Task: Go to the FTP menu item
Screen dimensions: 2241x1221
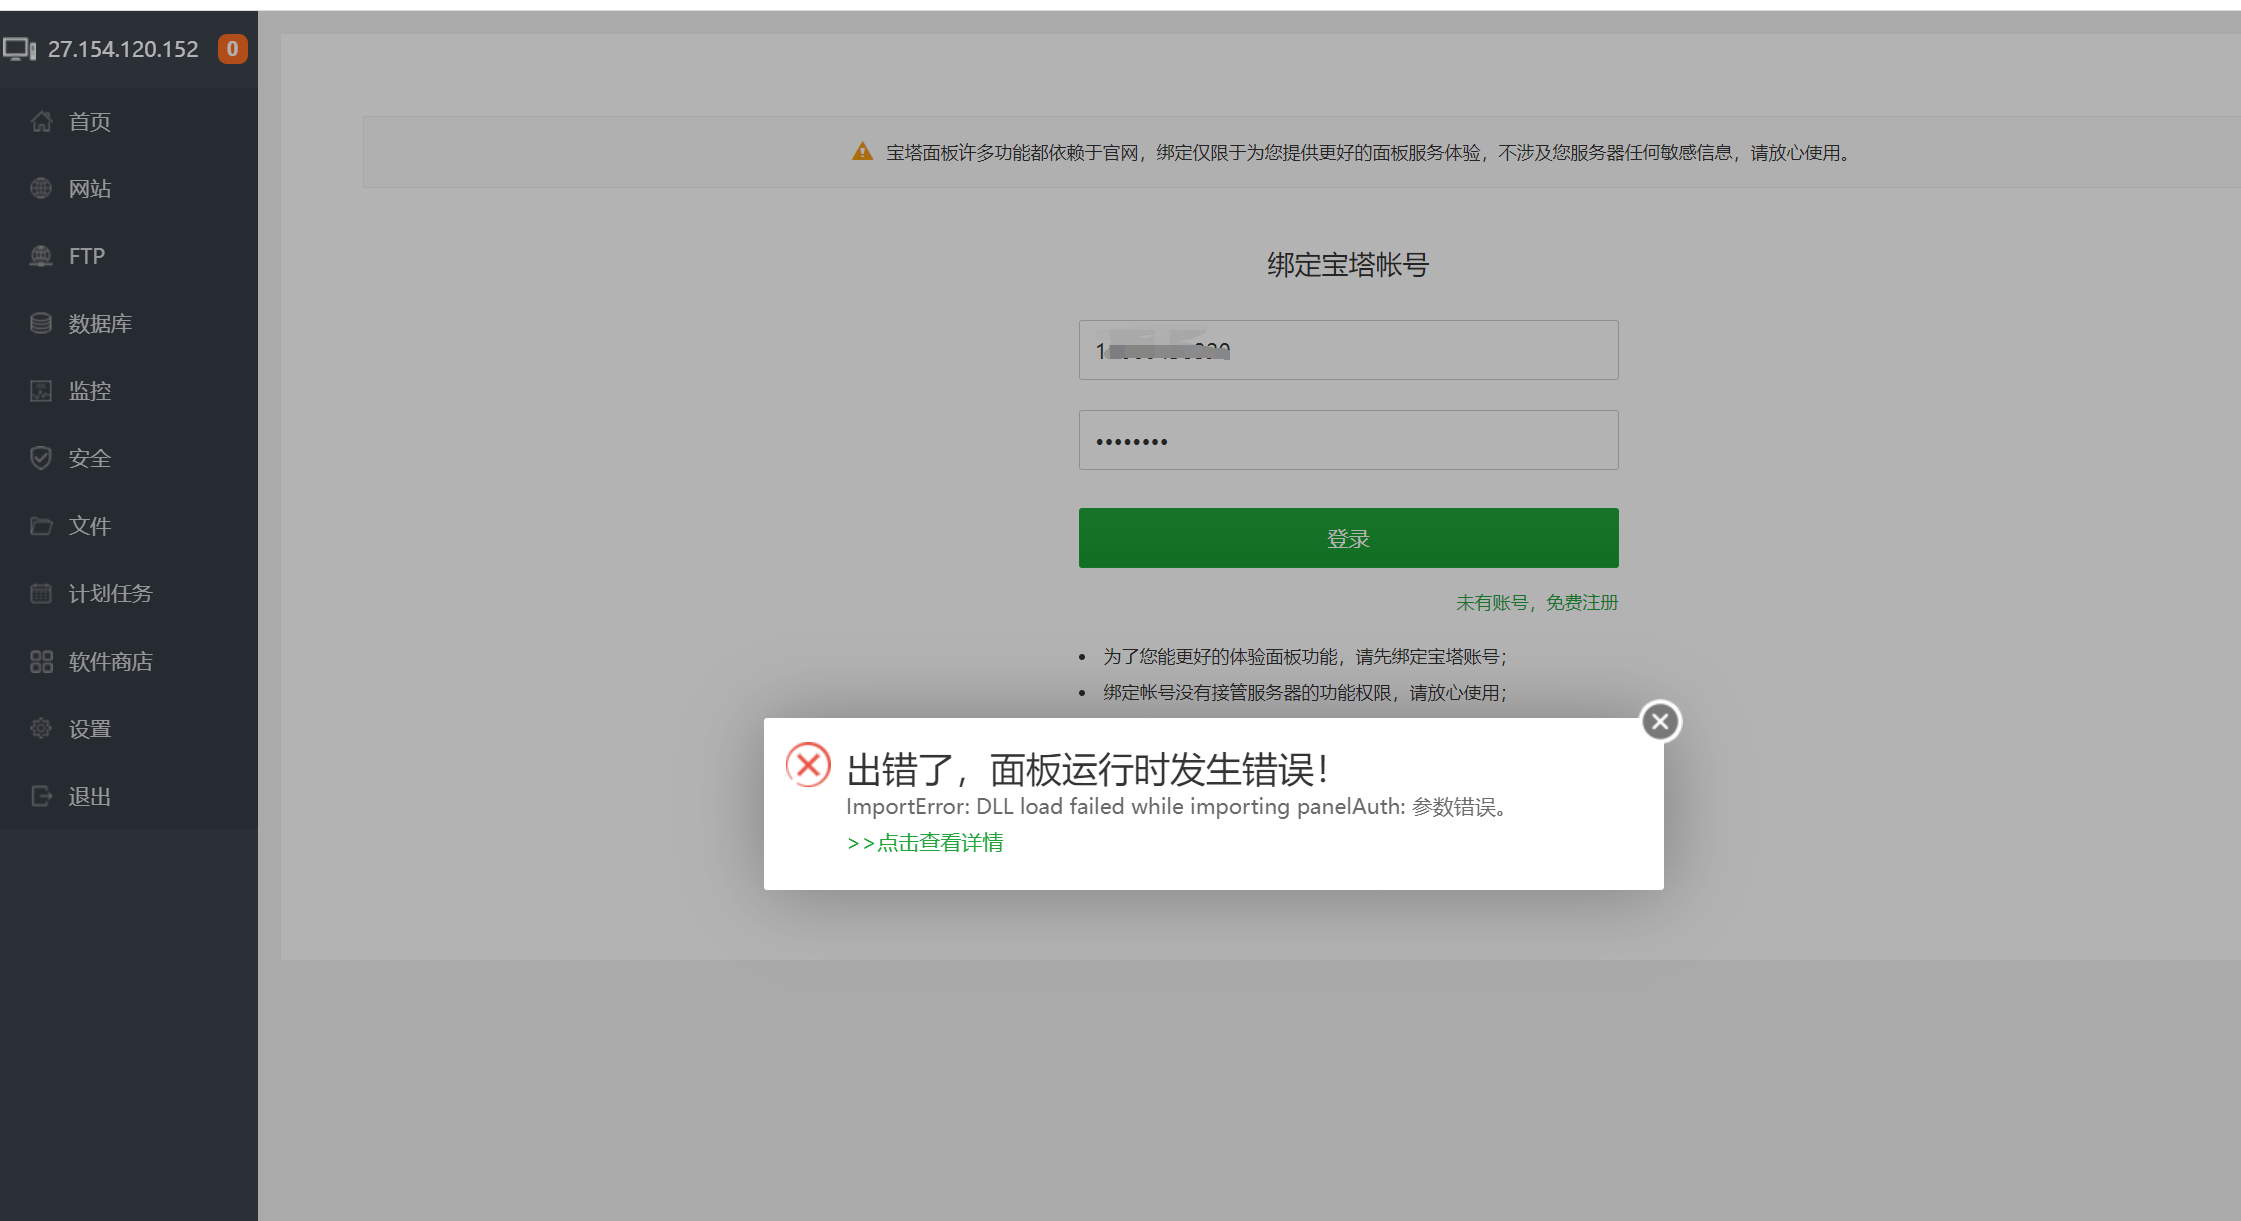Action: [x=129, y=256]
